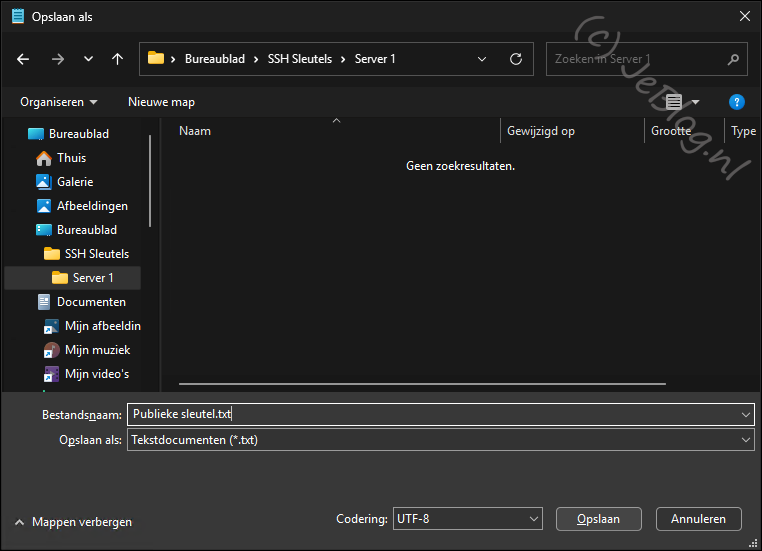762x551 pixels.
Task: Sort files by Naam column header
Action: pyautogui.click(x=195, y=131)
